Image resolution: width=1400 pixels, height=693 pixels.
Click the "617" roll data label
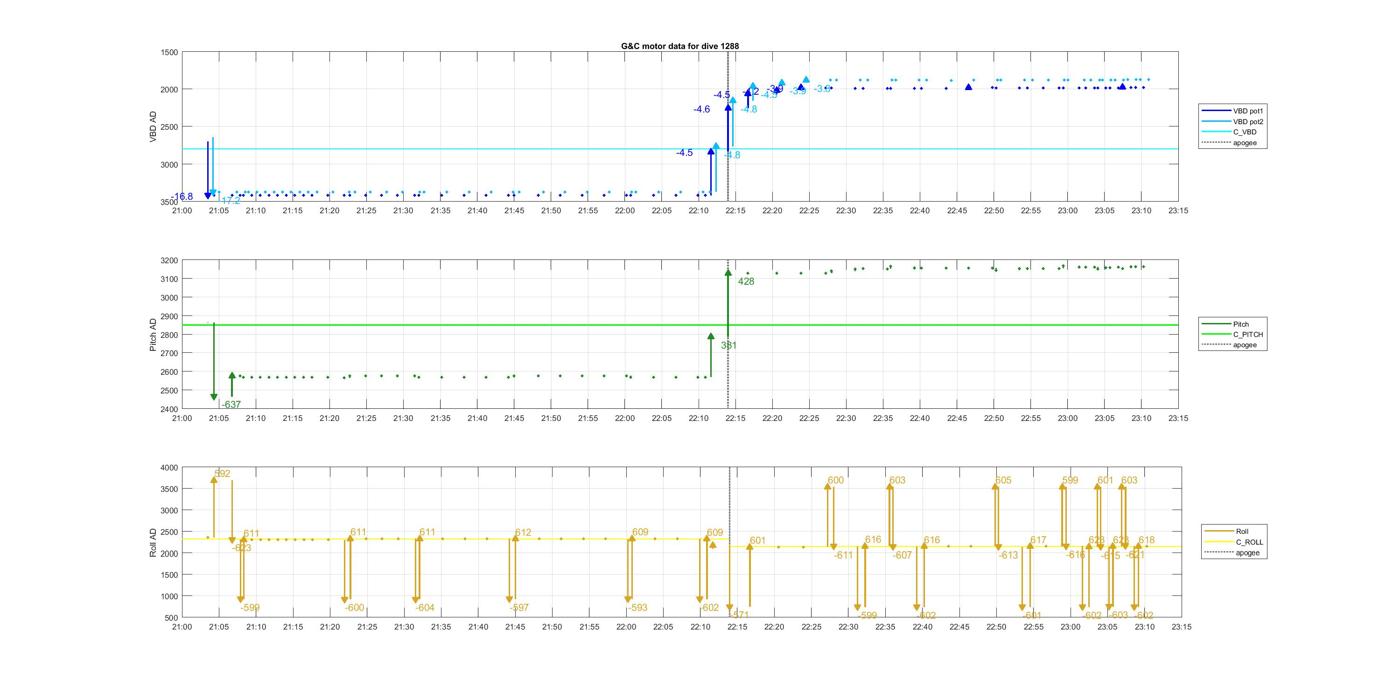click(x=1038, y=541)
